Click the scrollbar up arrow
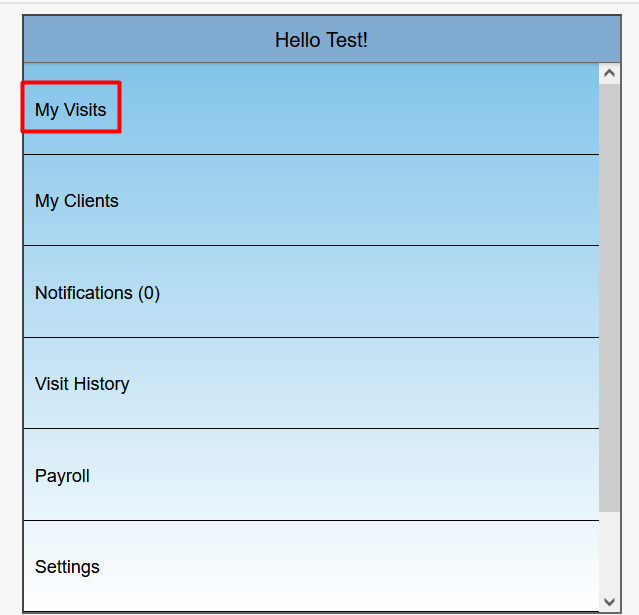639x615 pixels. click(609, 73)
